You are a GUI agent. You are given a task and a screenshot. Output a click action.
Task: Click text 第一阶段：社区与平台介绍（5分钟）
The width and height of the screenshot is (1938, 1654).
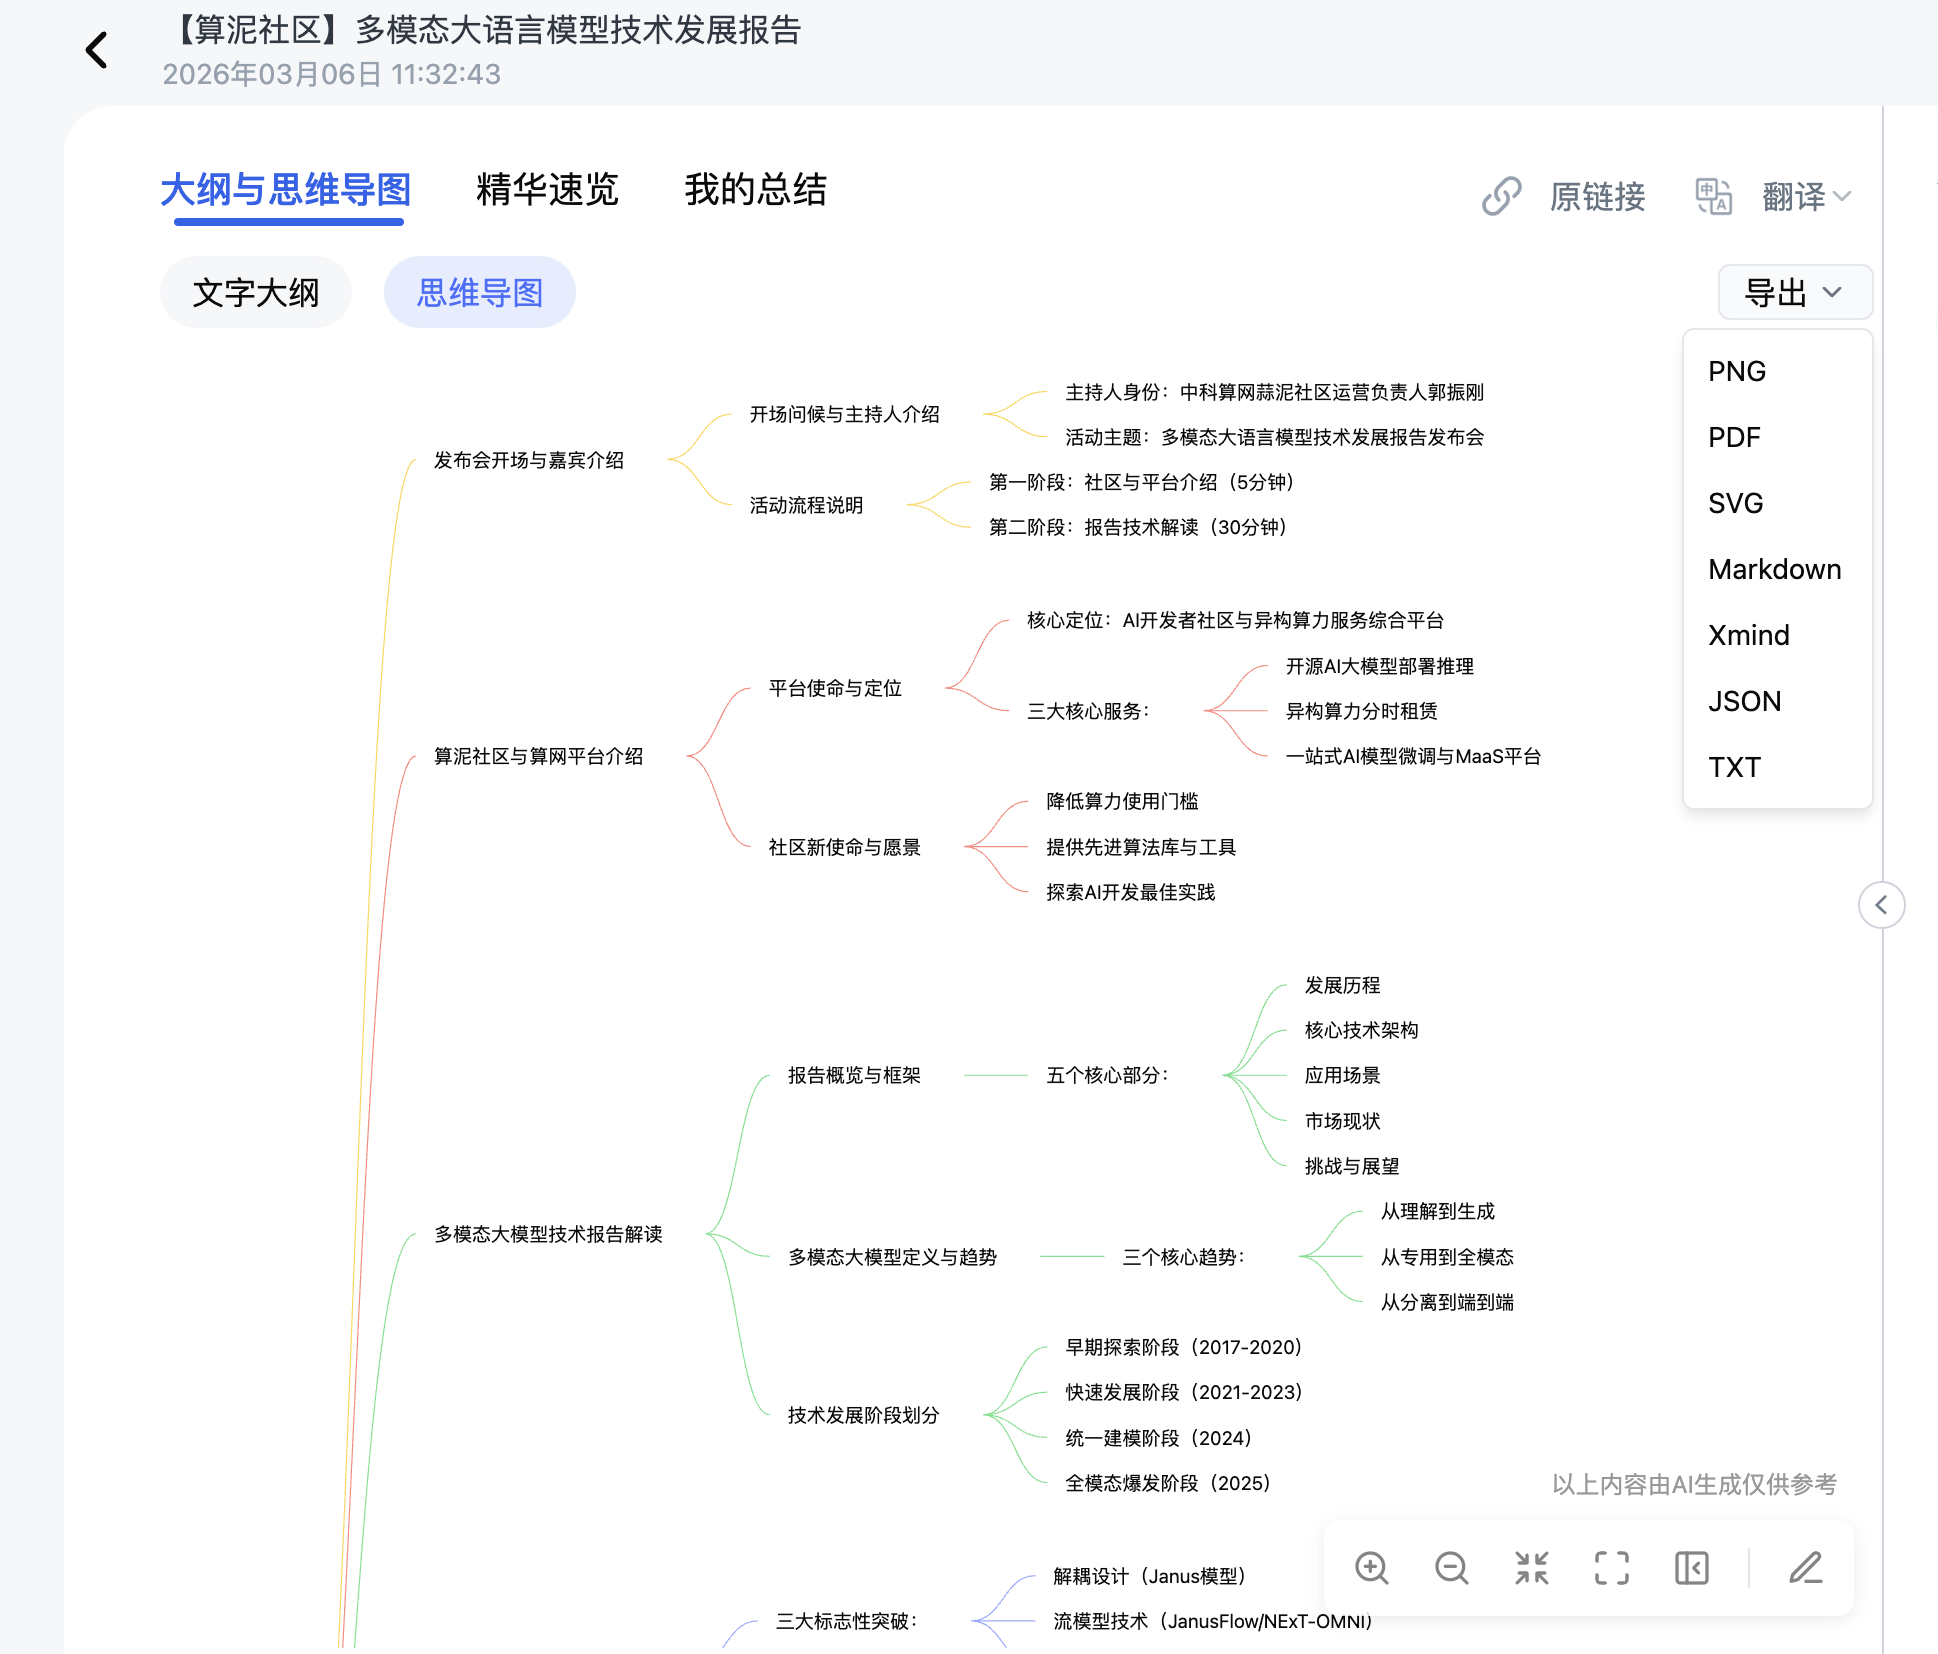[1143, 482]
